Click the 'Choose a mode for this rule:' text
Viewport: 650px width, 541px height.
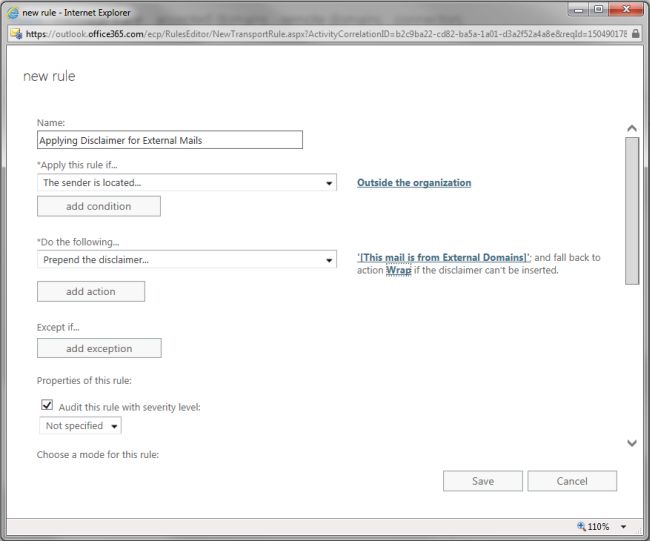click(x=98, y=455)
